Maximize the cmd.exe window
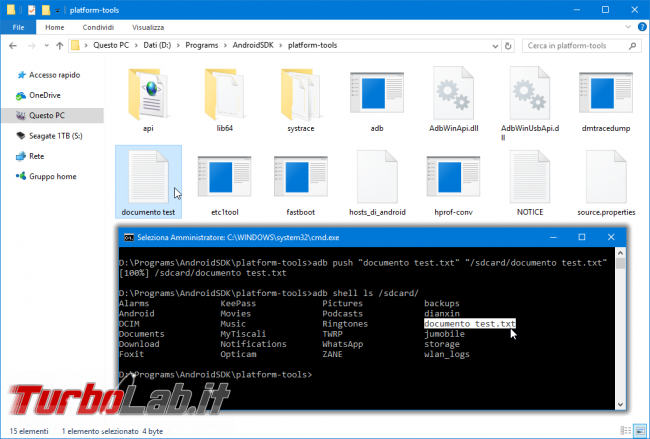Viewport: 650px width, 439px height. [x=582, y=237]
